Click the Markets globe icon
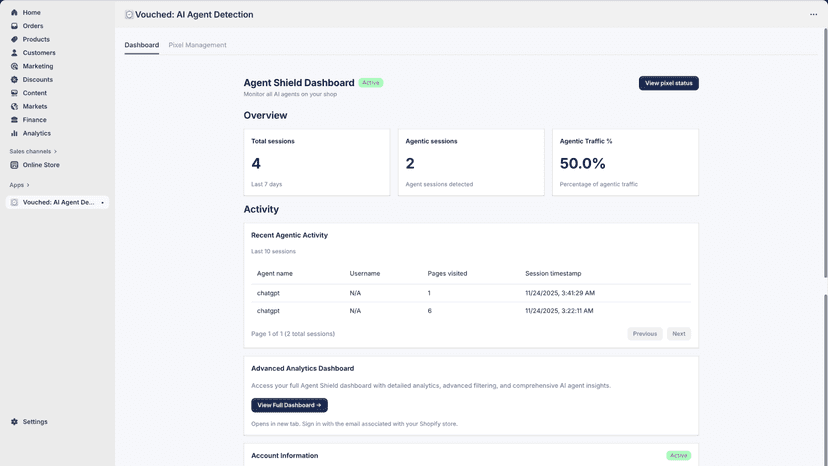The height and width of the screenshot is (466, 828). tap(14, 106)
